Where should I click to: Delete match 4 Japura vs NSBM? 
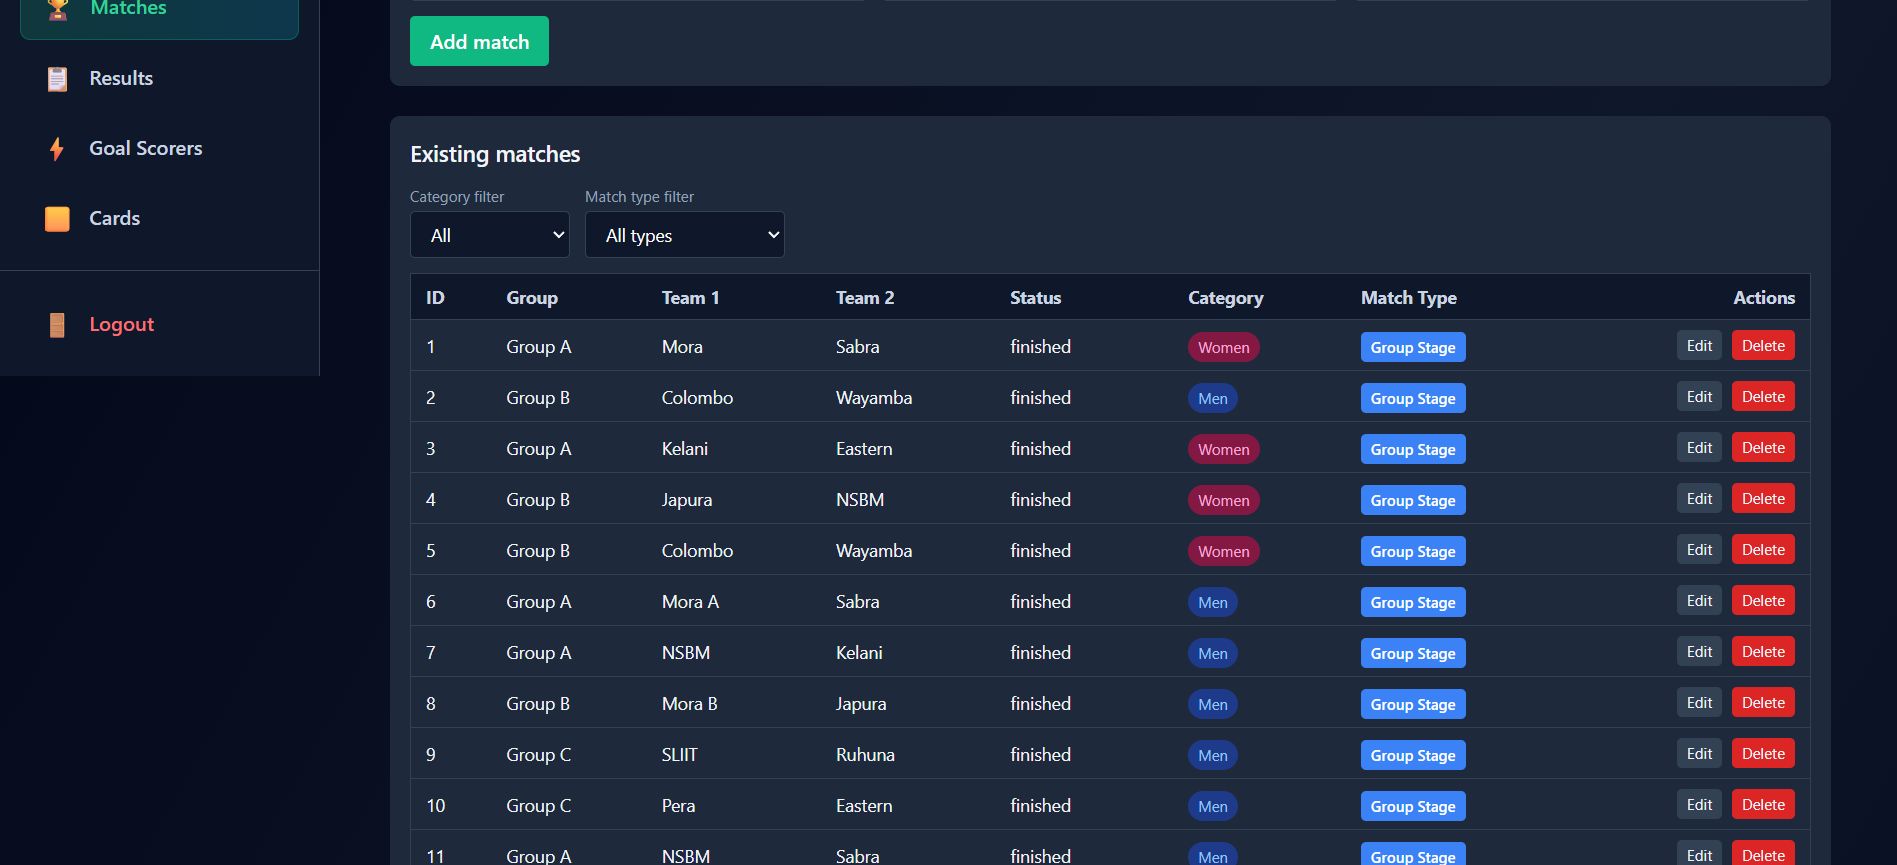point(1763,499)
